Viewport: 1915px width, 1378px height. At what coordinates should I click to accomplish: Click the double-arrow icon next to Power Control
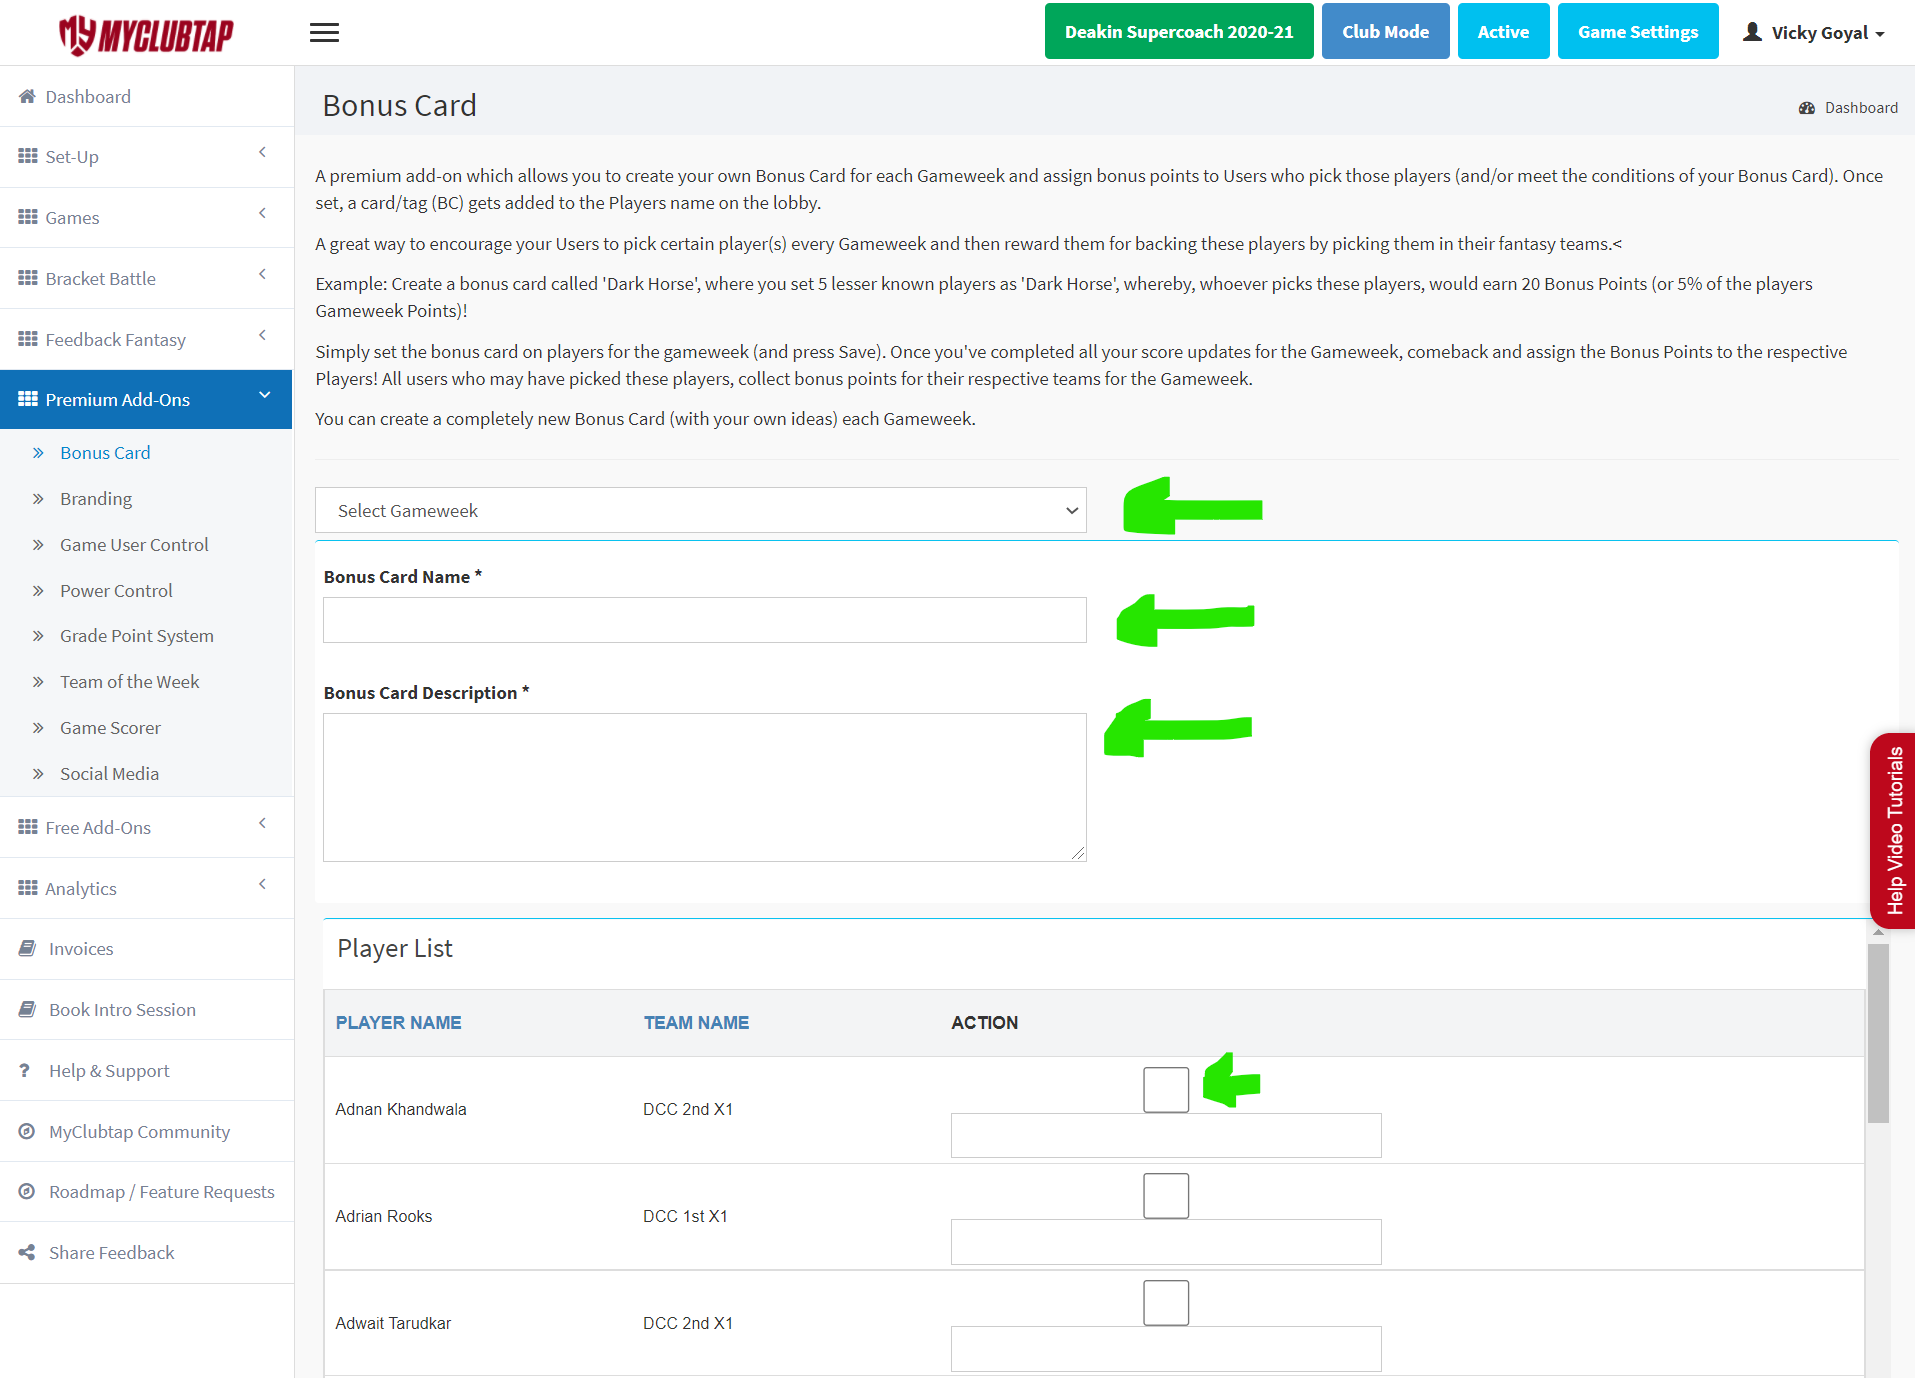pos(38,591)
